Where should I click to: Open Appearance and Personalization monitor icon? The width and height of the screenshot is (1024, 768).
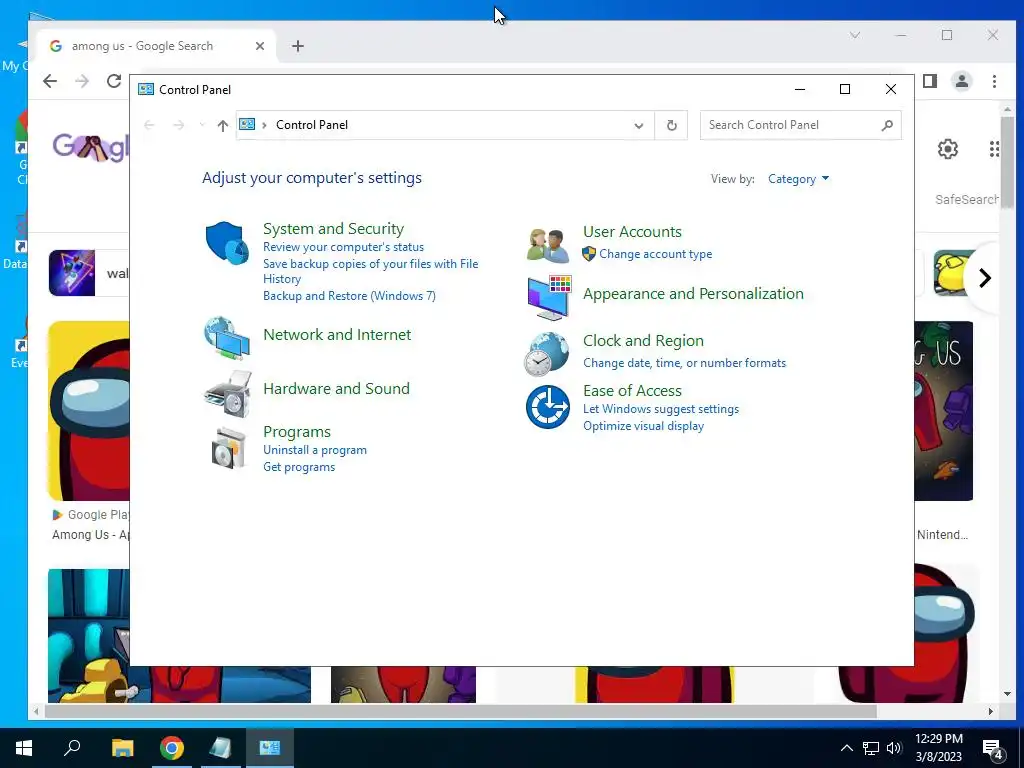[x=549, y=298]
